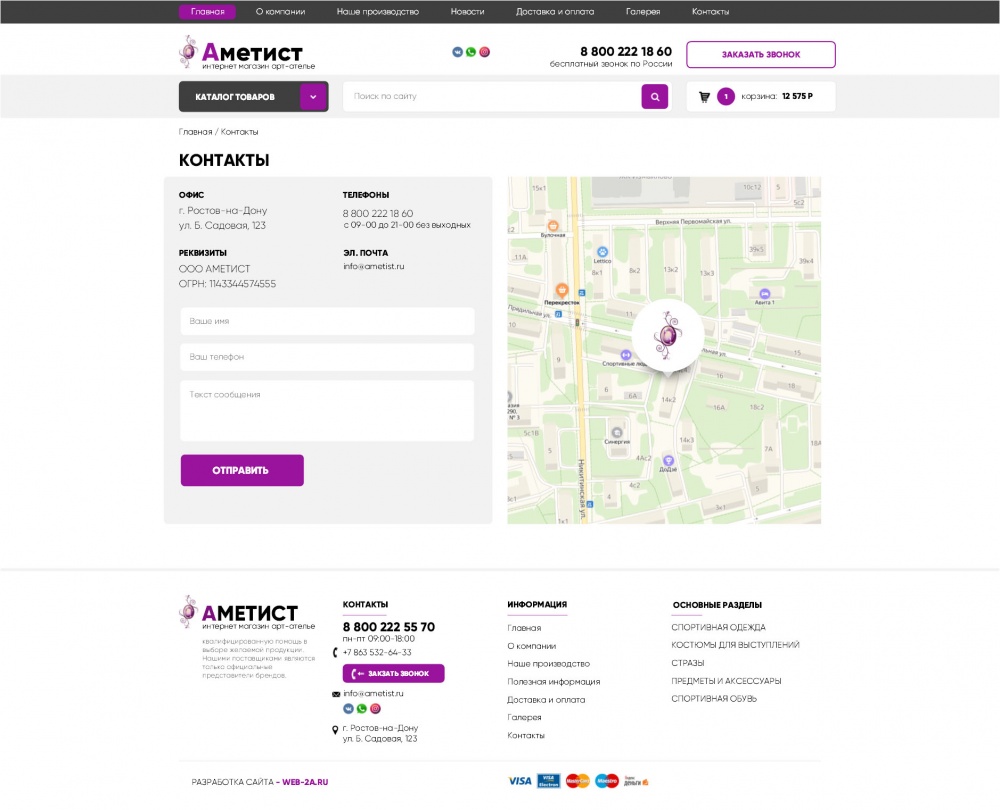
Task: Open the shopping cart icon
Action: coord(704,97)
